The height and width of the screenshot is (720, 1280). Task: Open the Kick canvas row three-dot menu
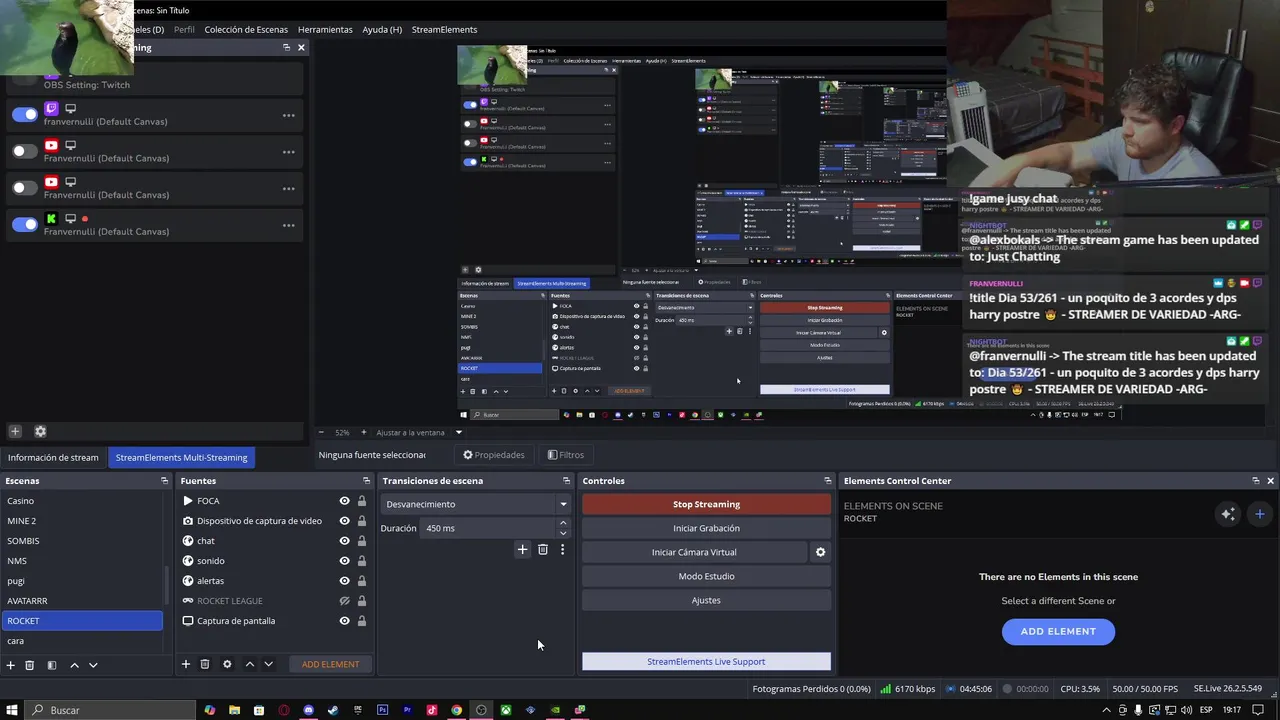coord(288,225)
